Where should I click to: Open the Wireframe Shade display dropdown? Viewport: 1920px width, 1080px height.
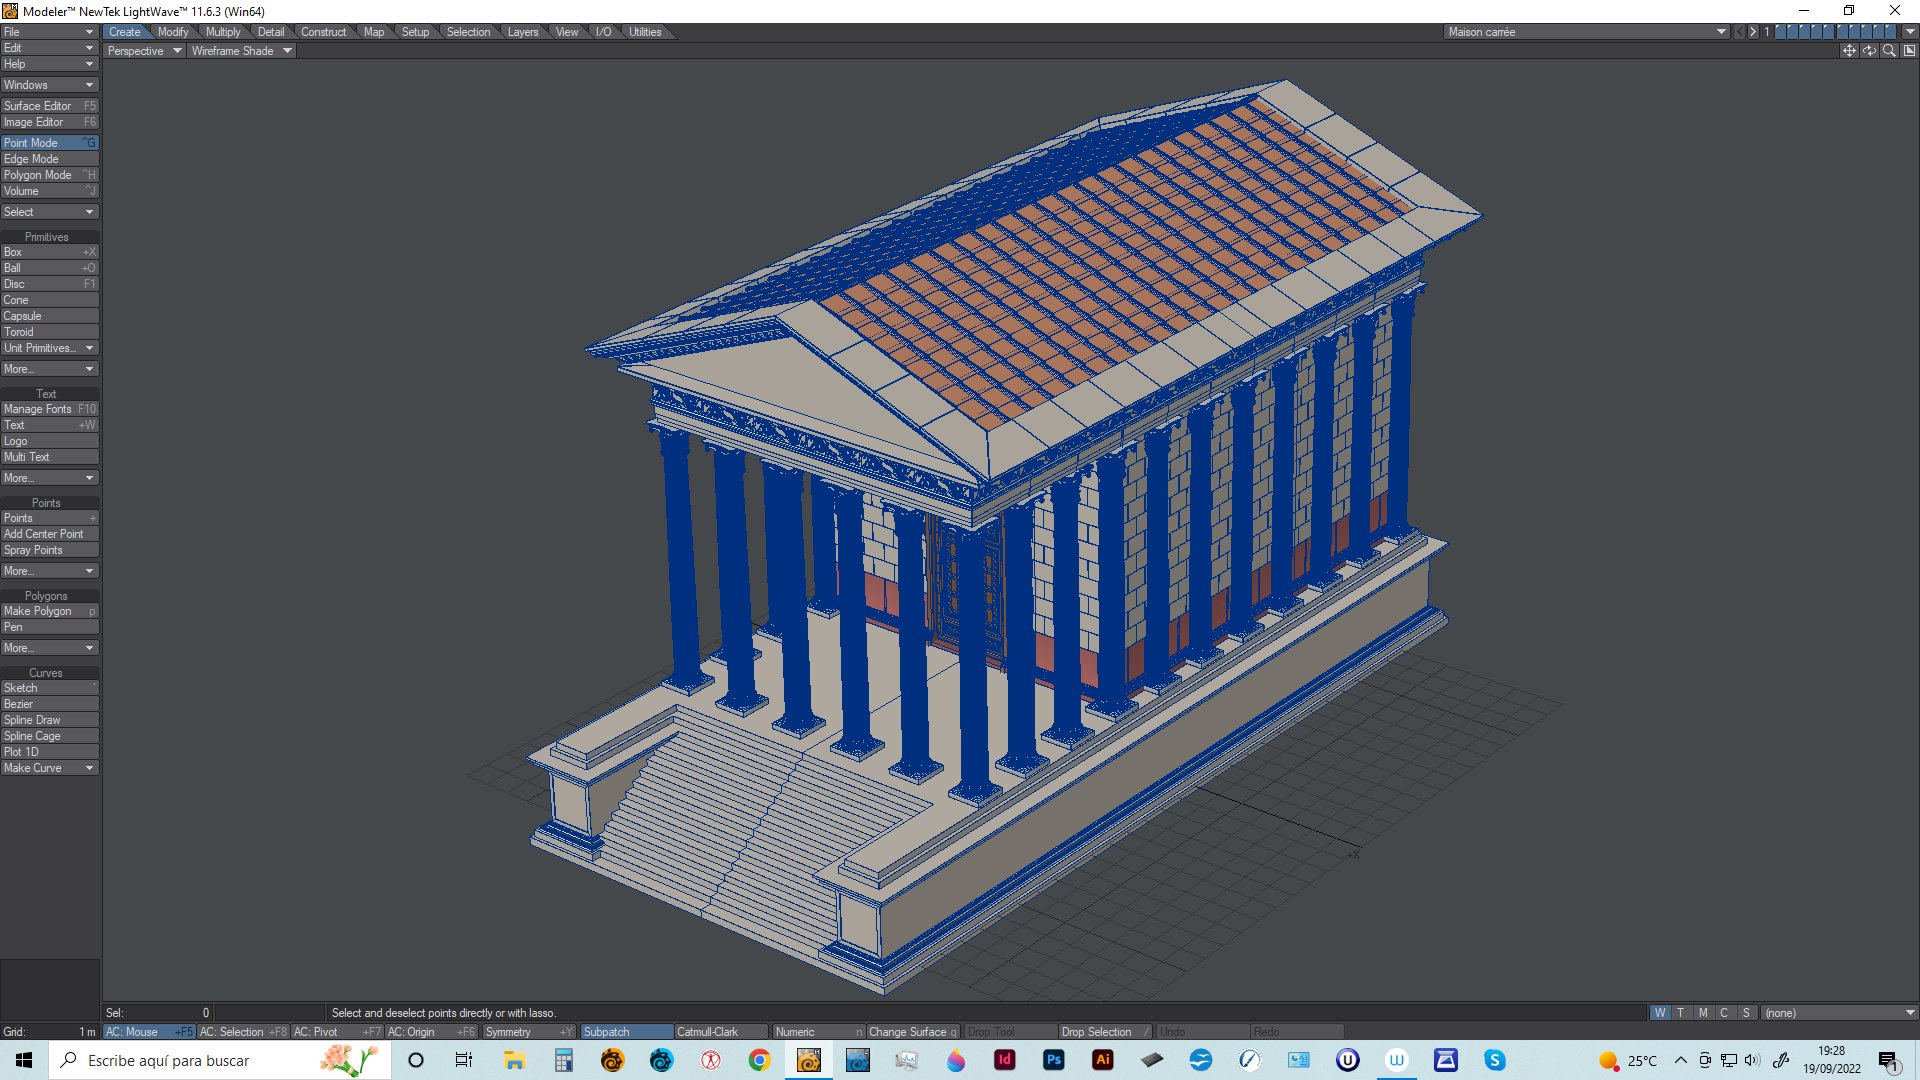coord(241,51)
